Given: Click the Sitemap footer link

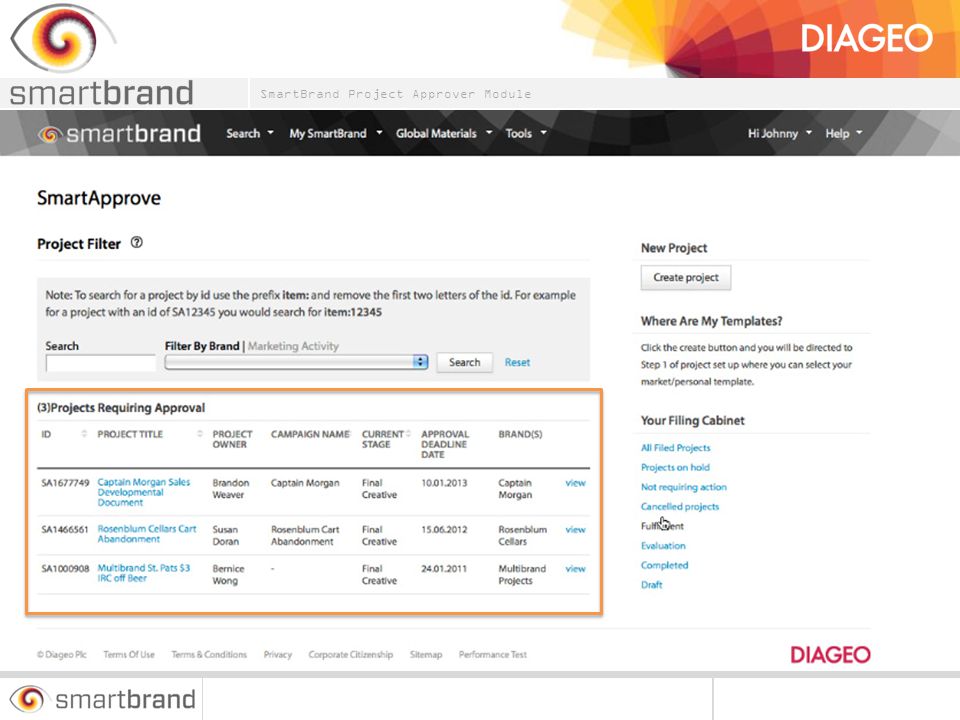Looking at the screenshot, I should (426, 654).
